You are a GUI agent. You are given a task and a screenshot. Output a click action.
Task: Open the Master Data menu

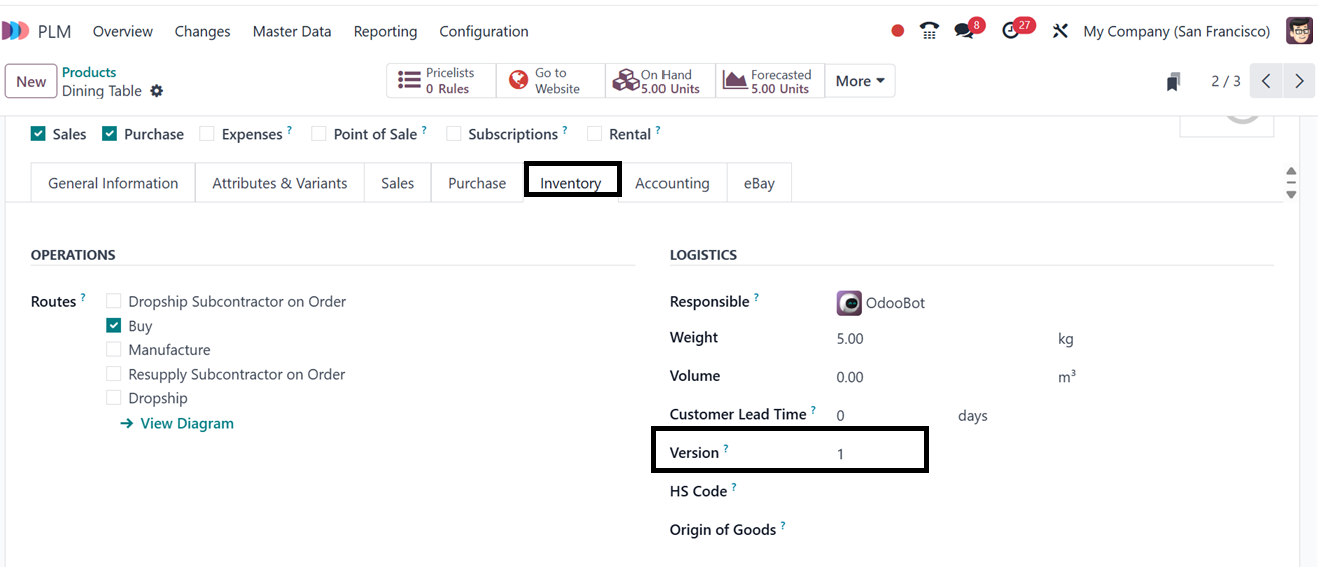coord(292,31)
